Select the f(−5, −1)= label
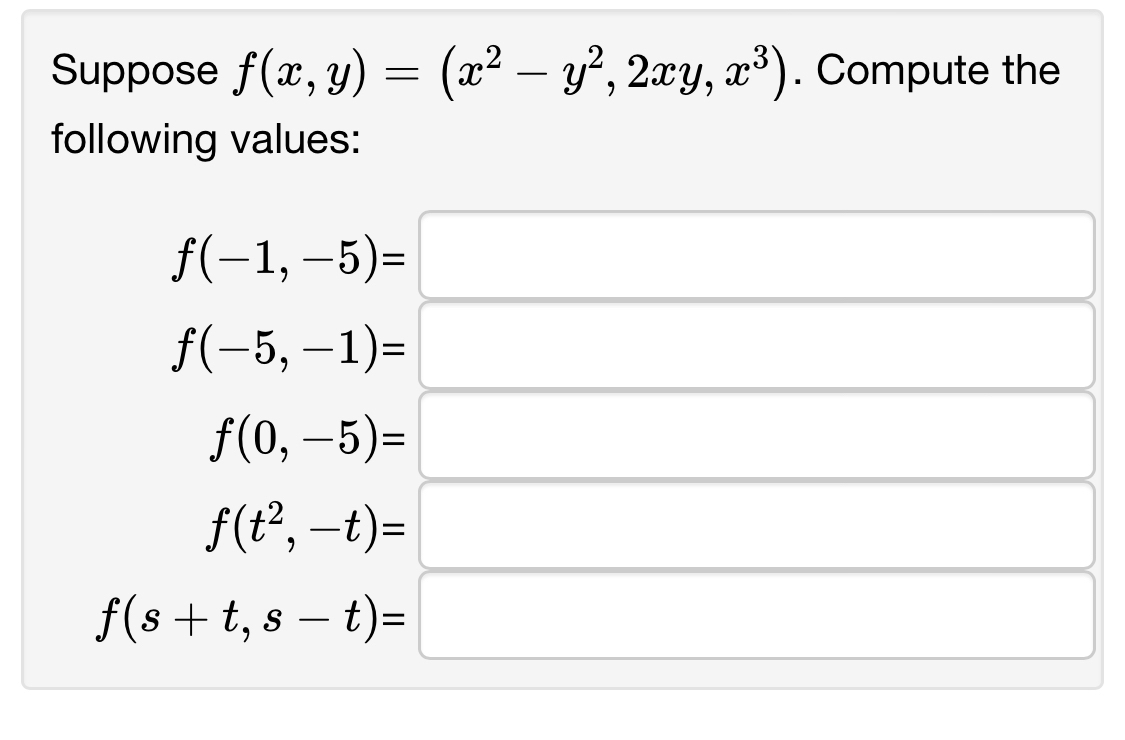Viewport: 1125px width, 740px height. tap(290, 348)
